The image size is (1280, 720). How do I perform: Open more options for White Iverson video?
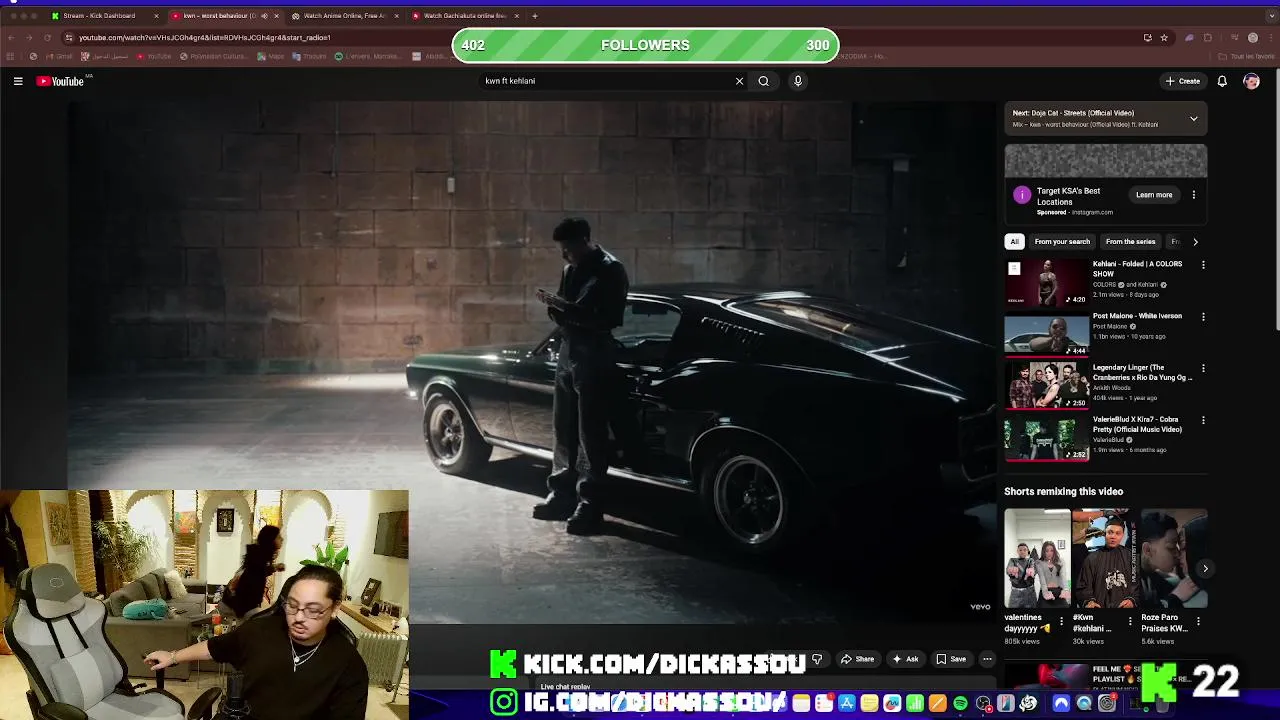(1203, 317)
